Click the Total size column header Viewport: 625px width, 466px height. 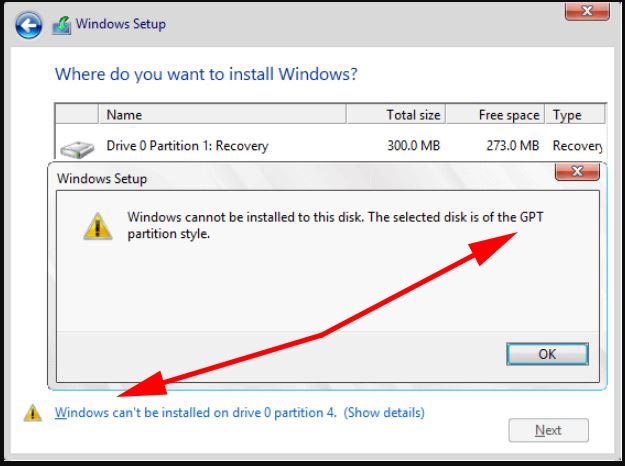(413, 115)
